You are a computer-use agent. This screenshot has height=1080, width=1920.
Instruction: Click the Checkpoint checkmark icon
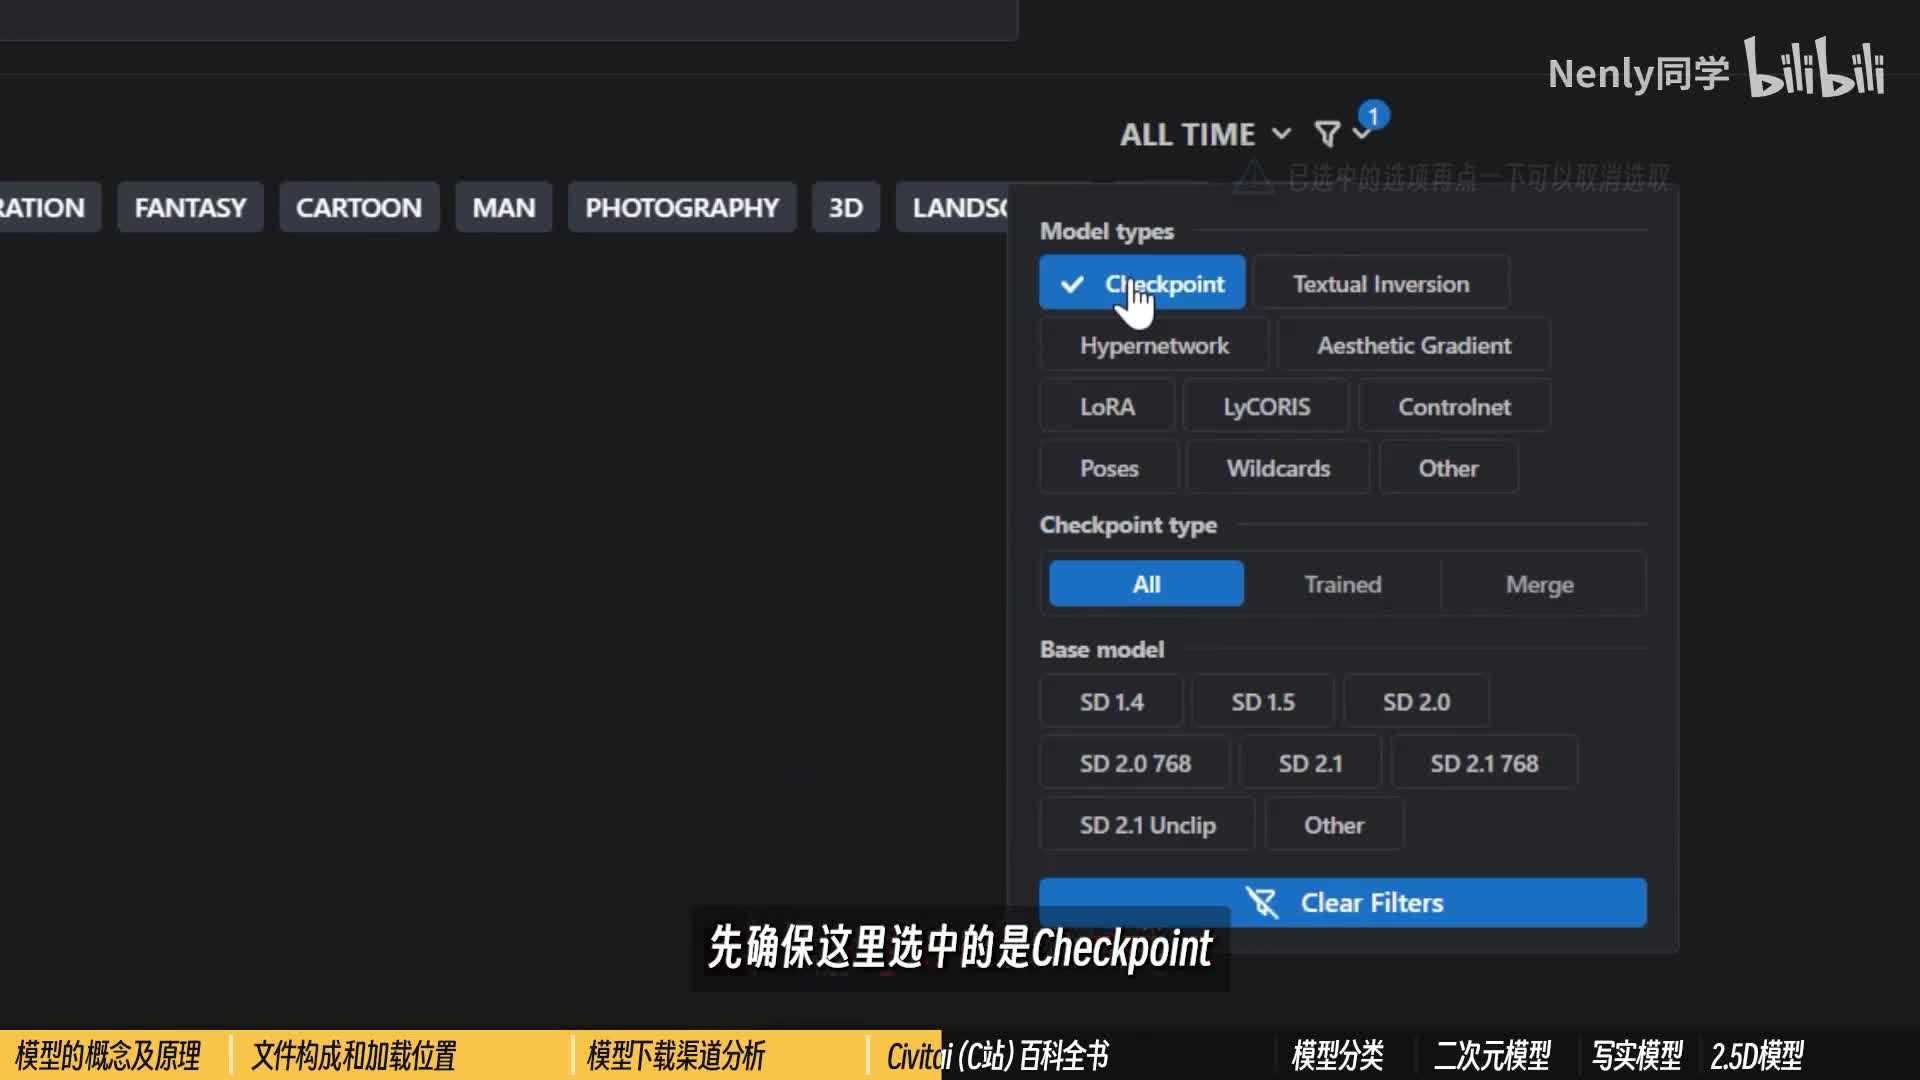(1072, 284)
